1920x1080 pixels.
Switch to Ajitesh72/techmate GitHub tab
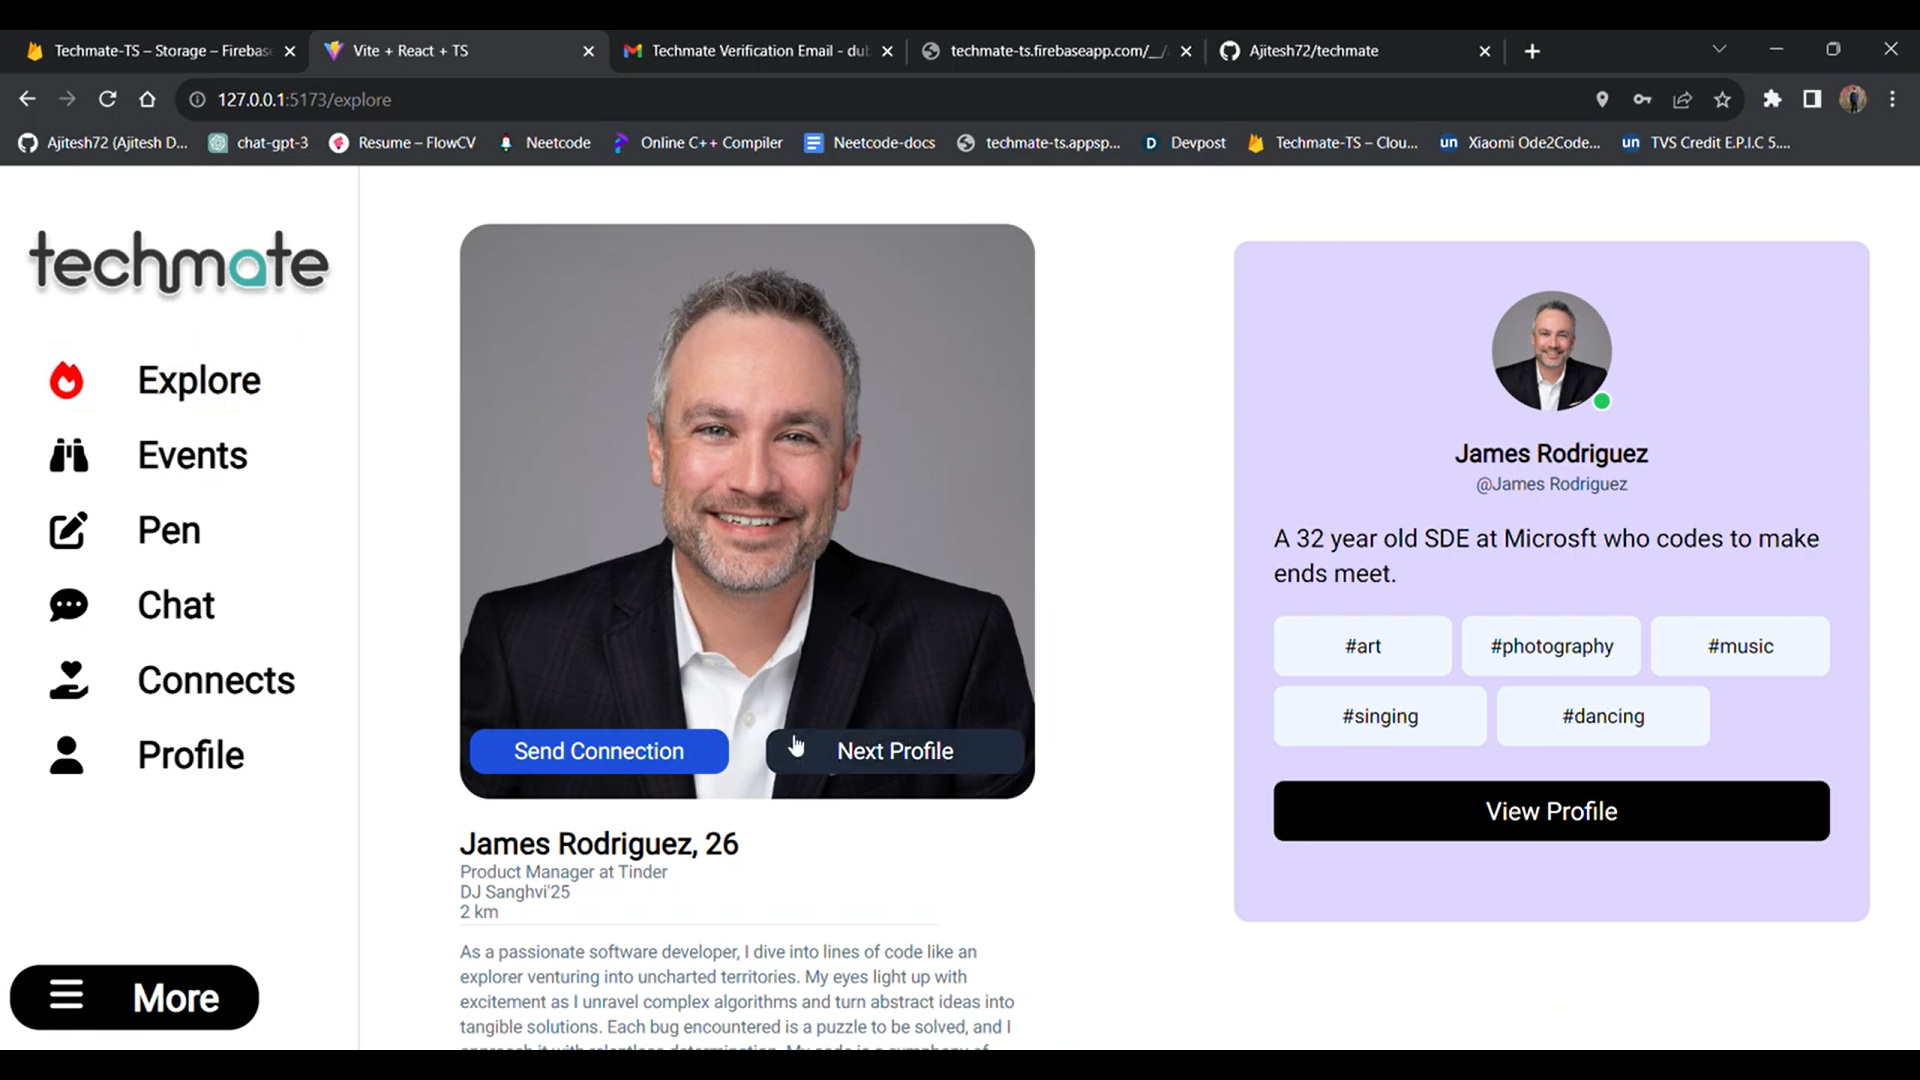1313,51
